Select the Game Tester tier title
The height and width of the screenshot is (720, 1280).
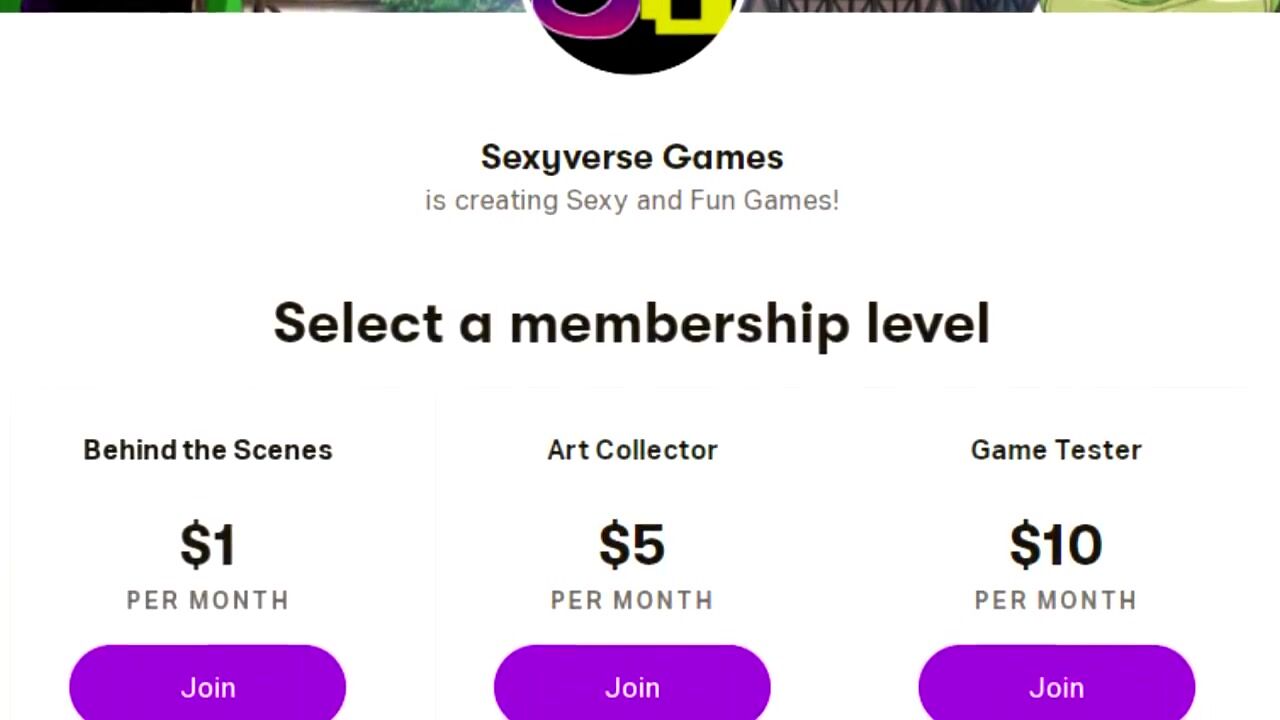point(1056,450)
